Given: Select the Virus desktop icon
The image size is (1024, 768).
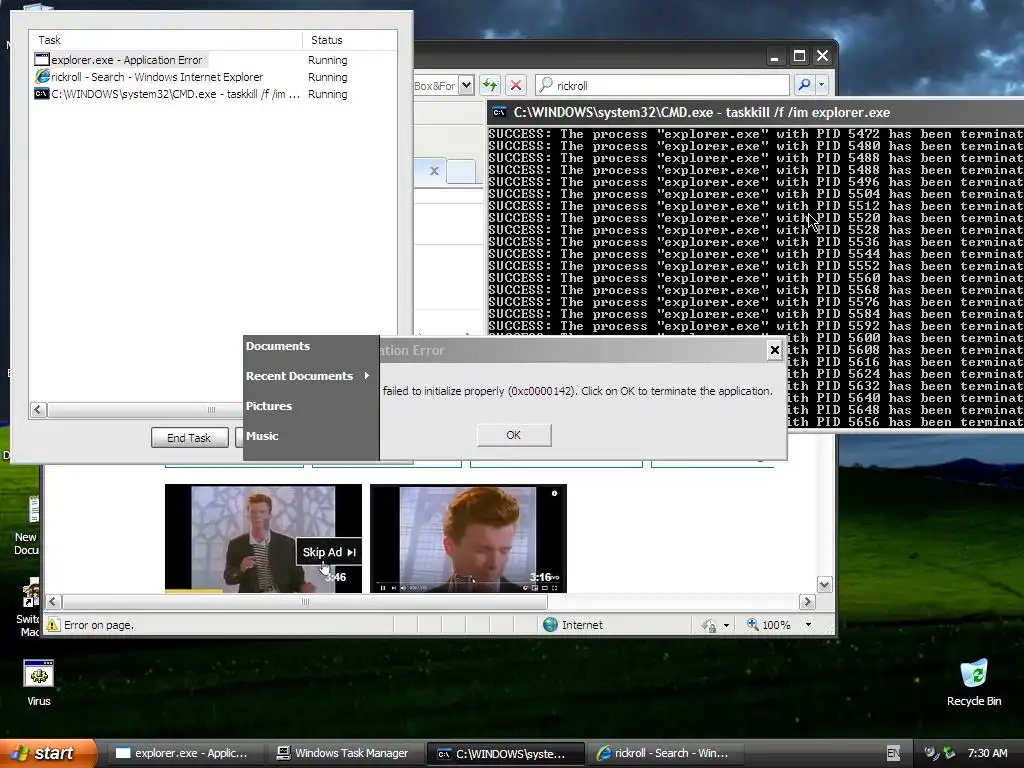Looking at the screenshot, I should (x=39, y=683).
